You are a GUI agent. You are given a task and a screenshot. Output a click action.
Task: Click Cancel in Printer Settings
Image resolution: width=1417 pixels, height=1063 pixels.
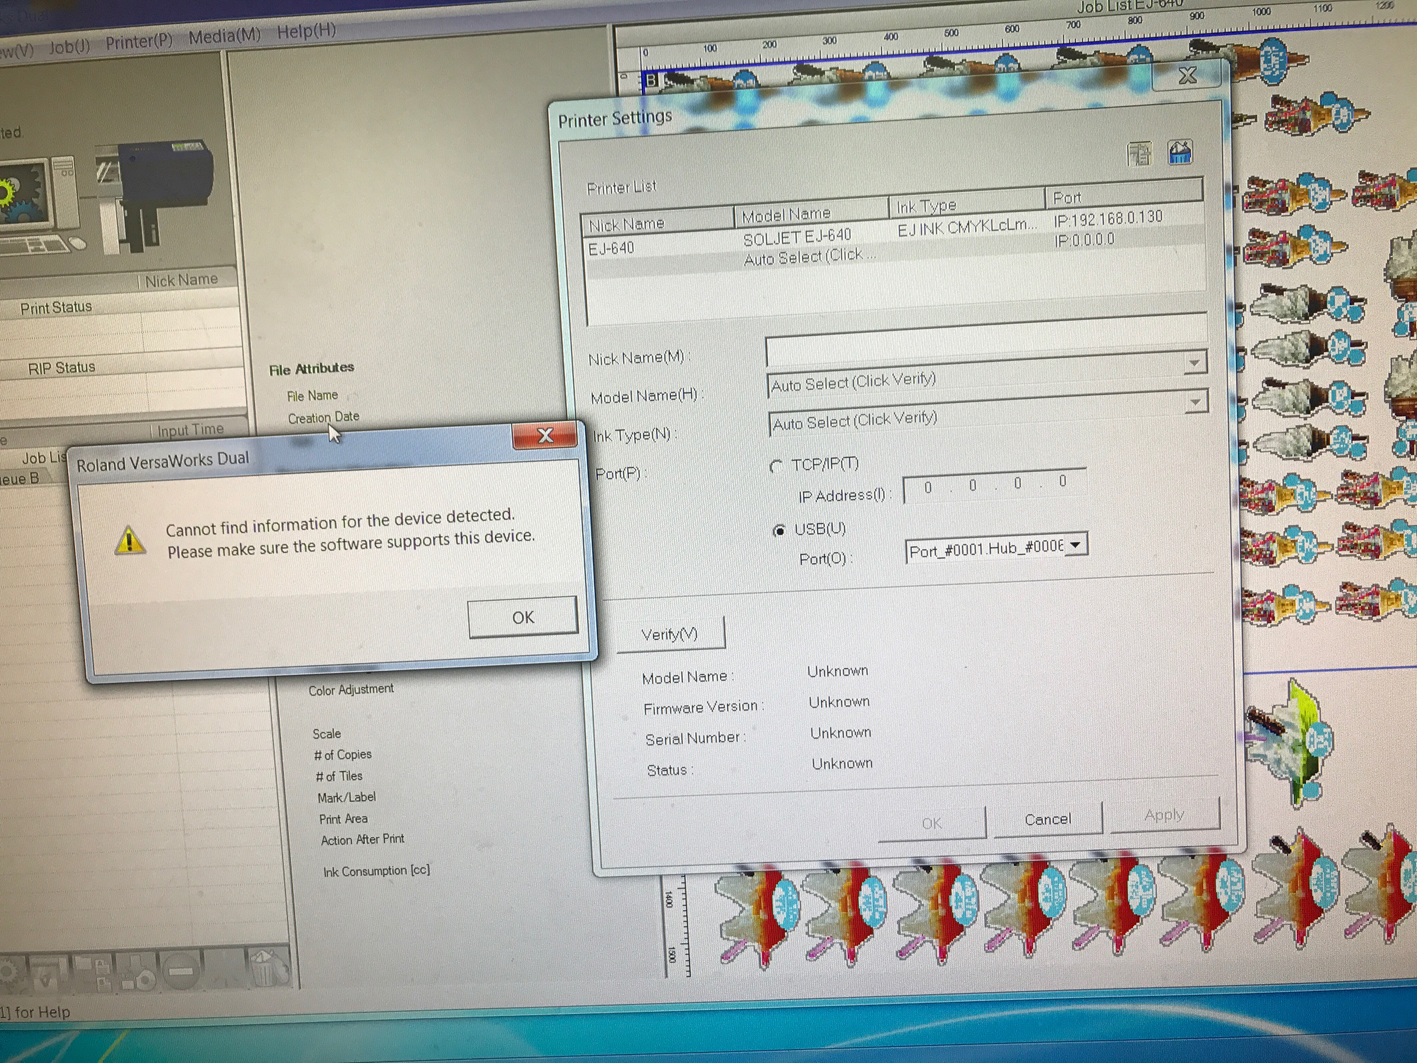(1047, 819)
